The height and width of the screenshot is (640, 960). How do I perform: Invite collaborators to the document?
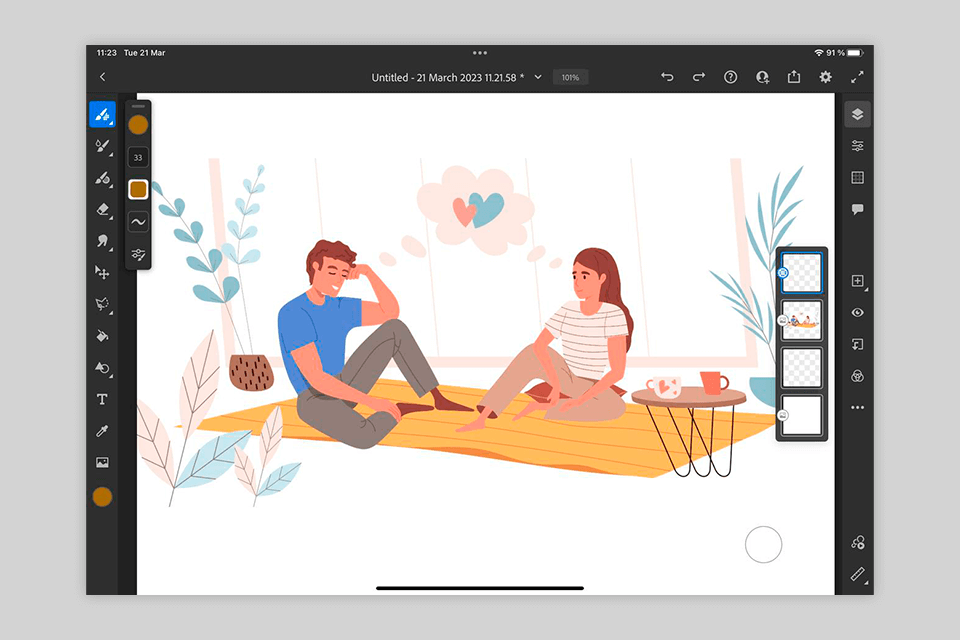(762, 77)
